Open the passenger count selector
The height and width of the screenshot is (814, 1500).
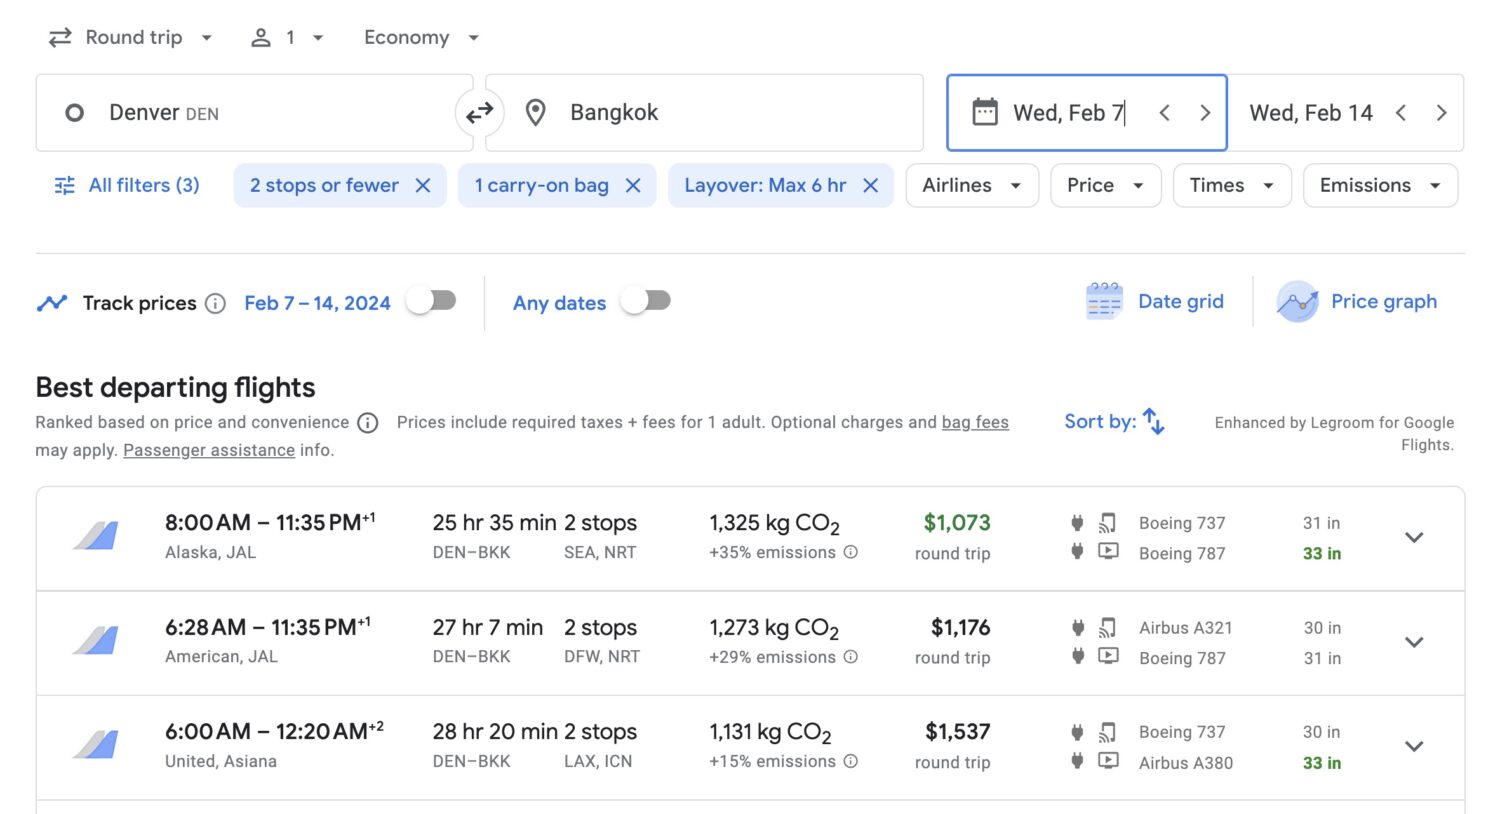tap(287, 37)
